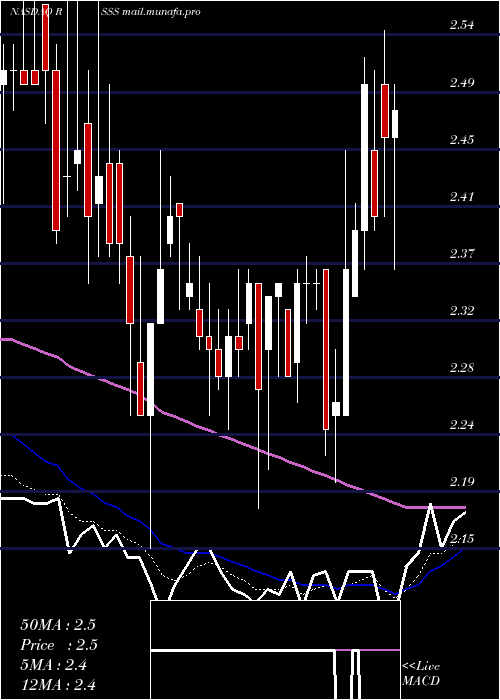Click the 2.19 price axis label

[461, 482]
